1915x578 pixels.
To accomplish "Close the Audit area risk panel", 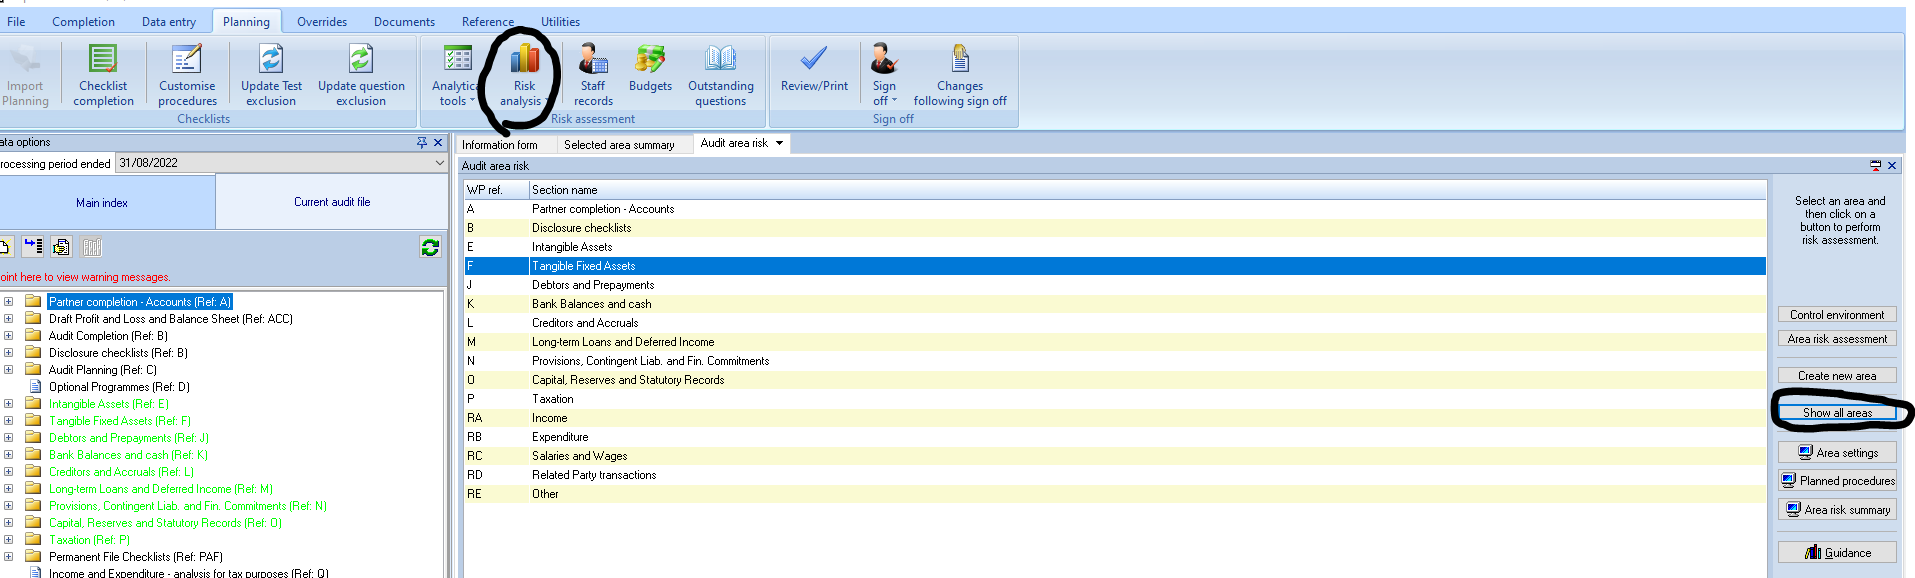I will [x=1892, y=166].
